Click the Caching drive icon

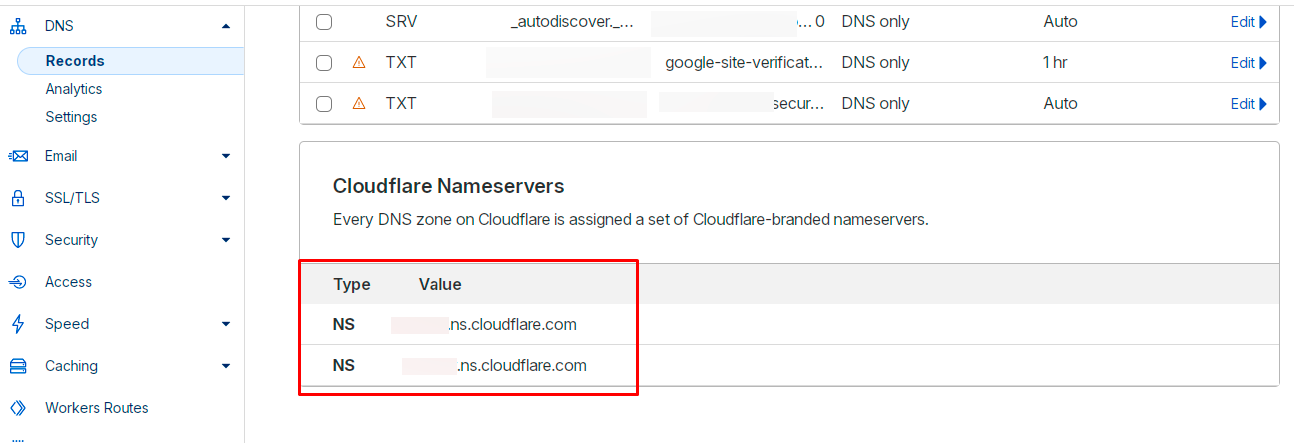coord(17,366)
